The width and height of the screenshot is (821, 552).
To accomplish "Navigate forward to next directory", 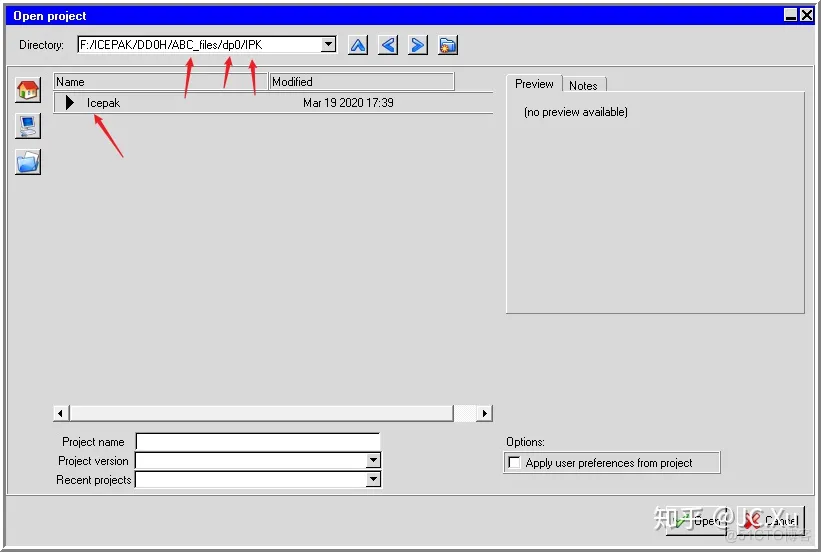I will 418,45.
